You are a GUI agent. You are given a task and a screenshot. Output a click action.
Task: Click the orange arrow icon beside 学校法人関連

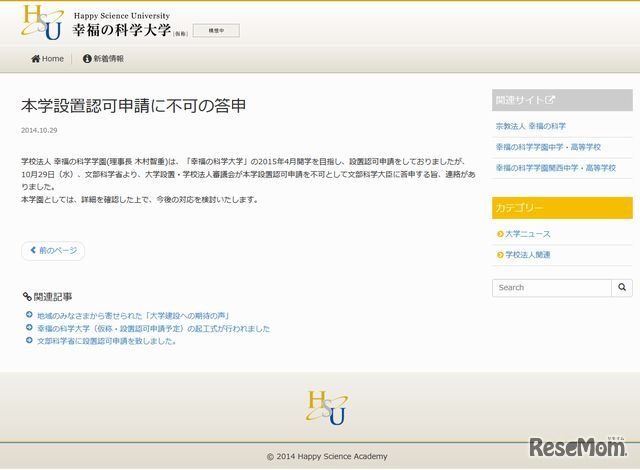pyautogui.click(x=500, y=255)
